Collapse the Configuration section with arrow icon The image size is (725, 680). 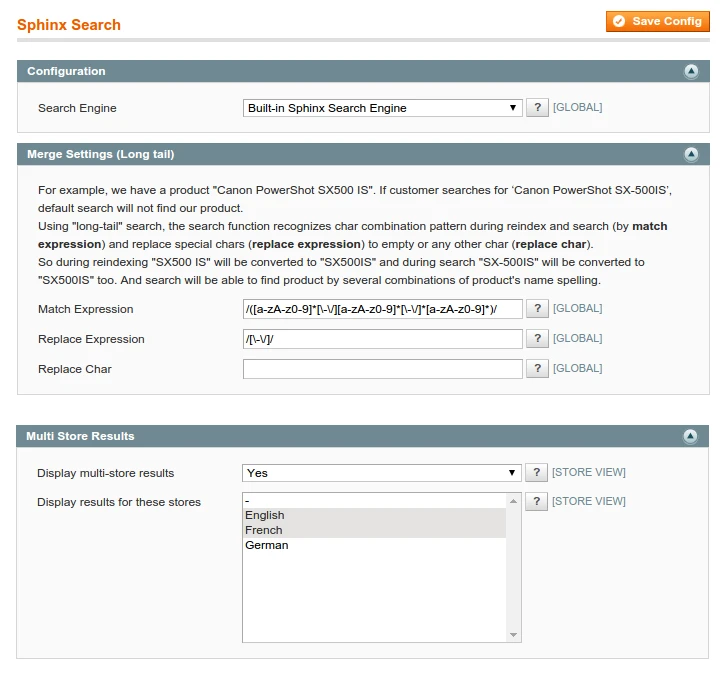click(690, 72)
